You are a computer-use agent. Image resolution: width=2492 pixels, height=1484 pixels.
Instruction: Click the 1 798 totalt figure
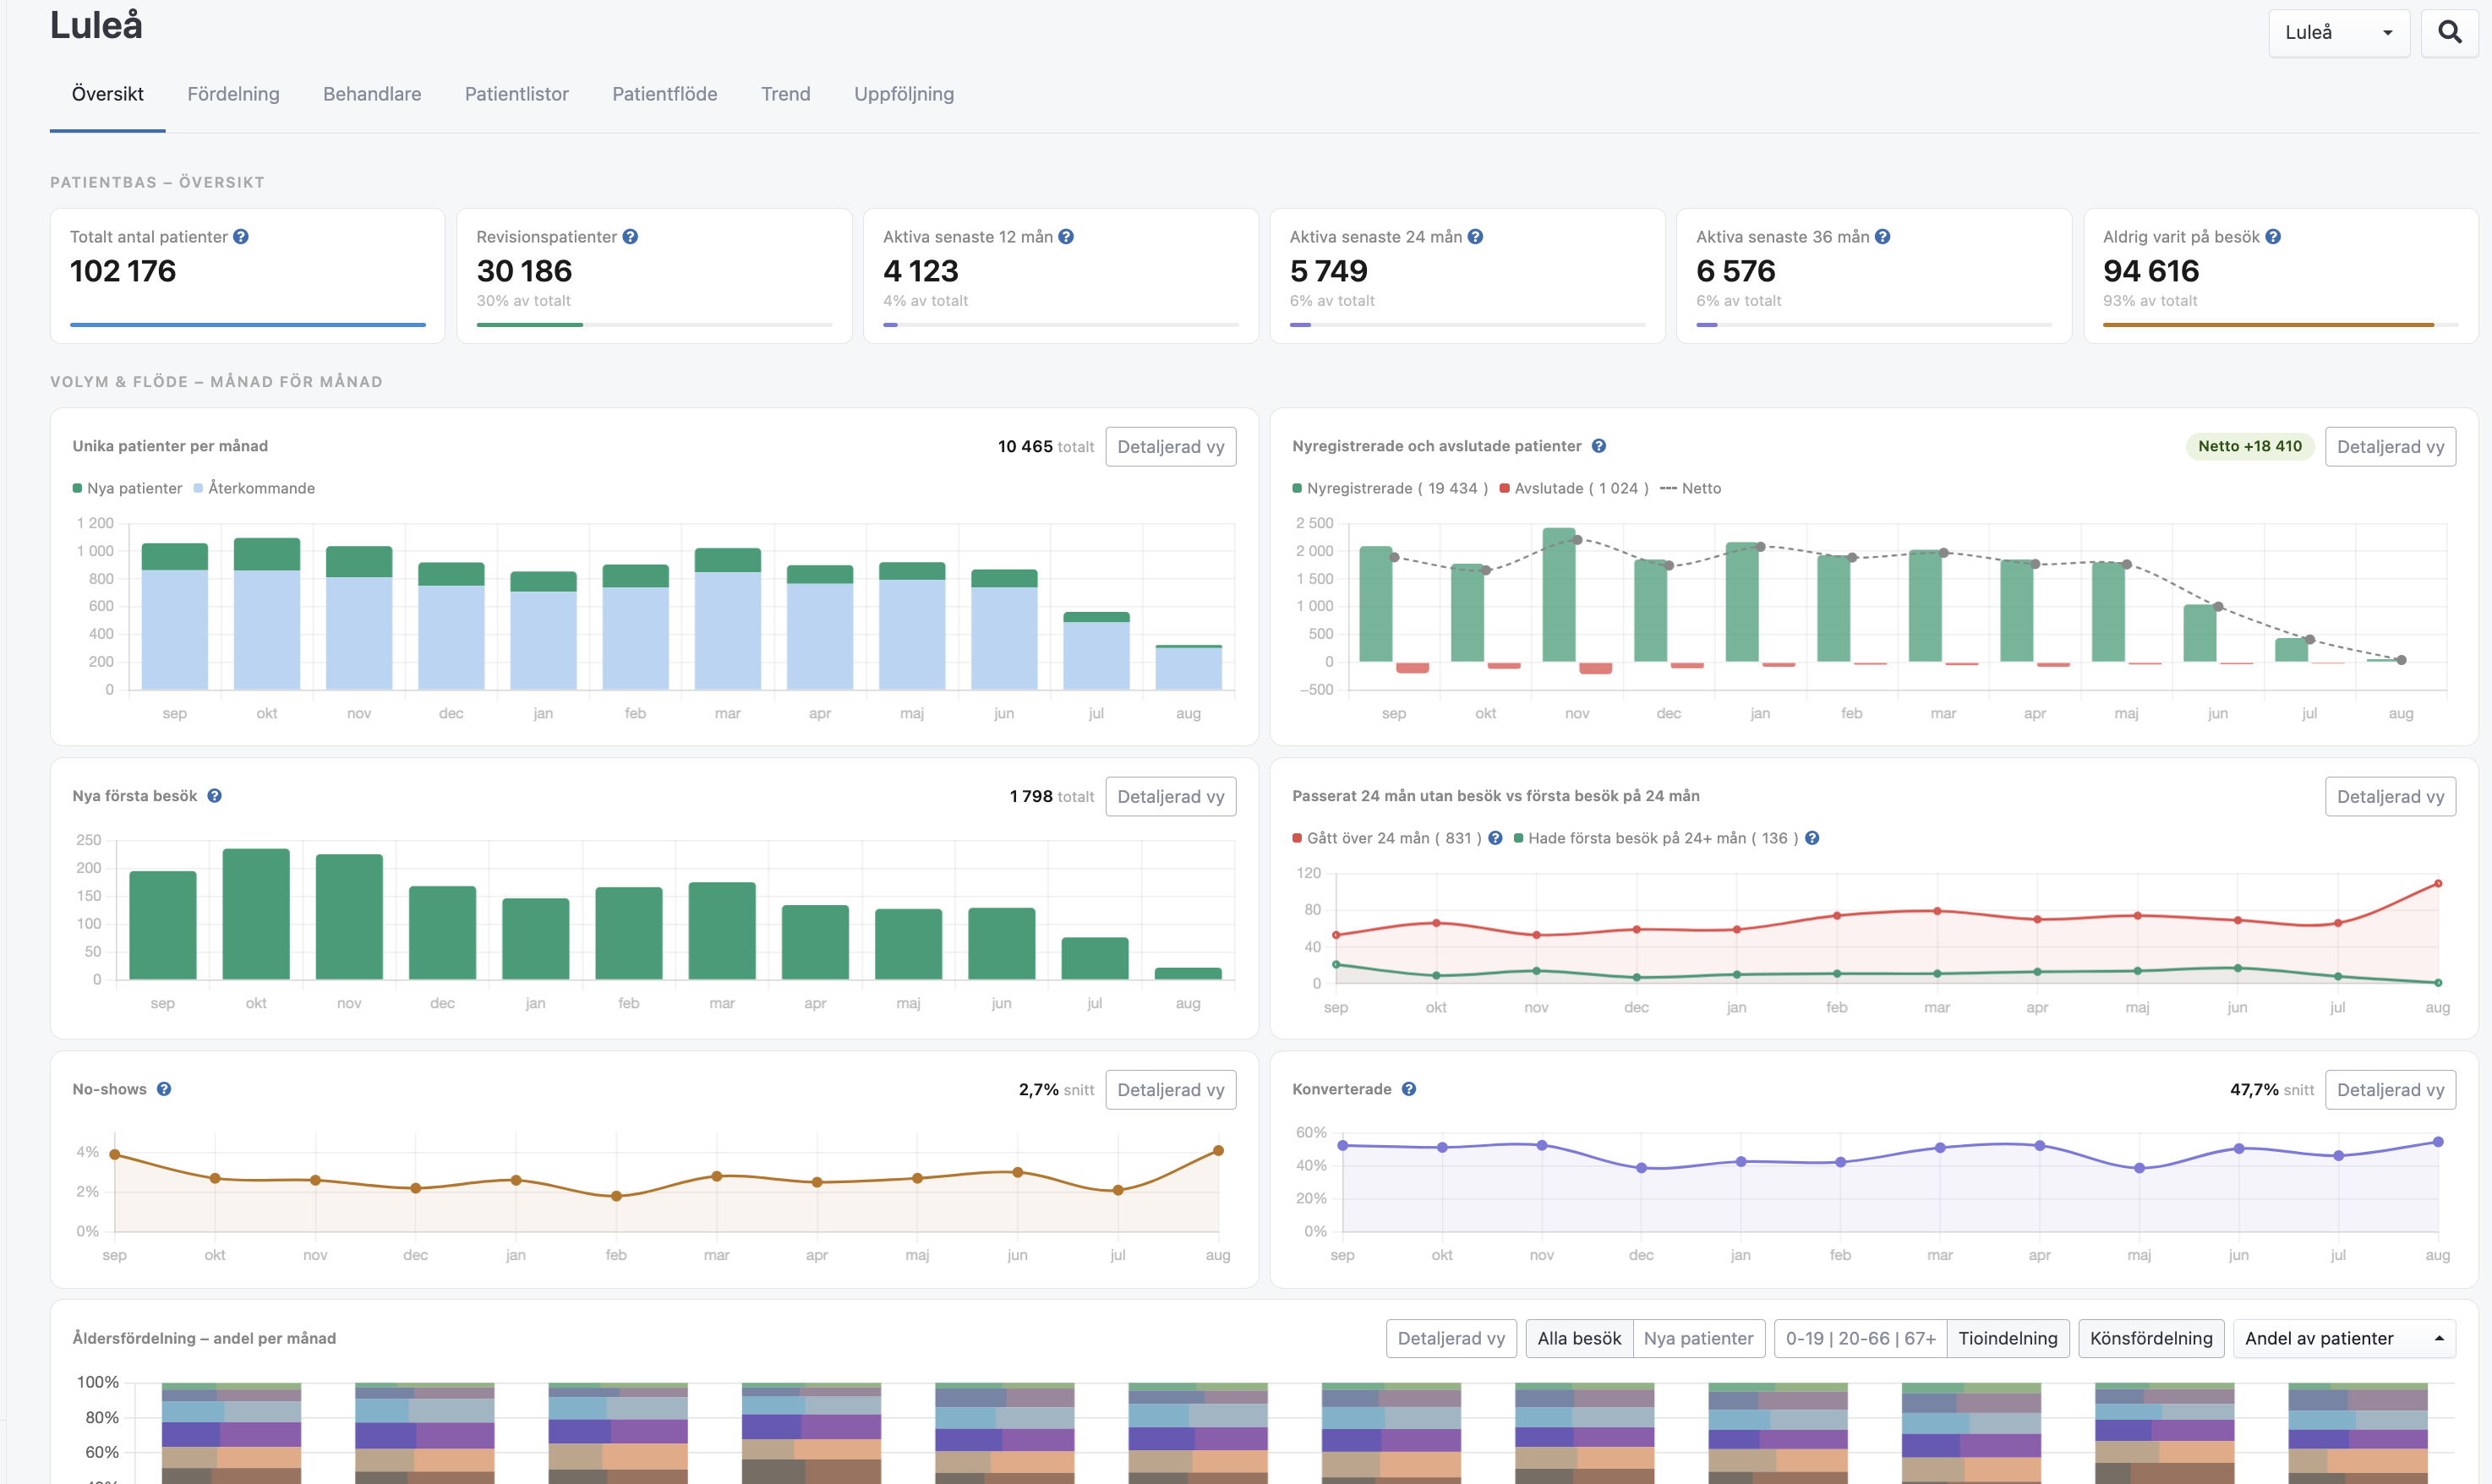1052,796
